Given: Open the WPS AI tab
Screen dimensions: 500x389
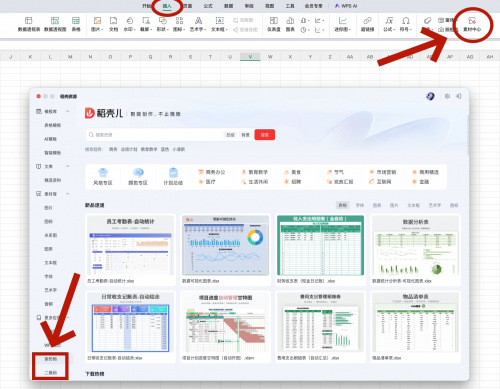Looking at the screenshot, I should (x=346, y=6).
